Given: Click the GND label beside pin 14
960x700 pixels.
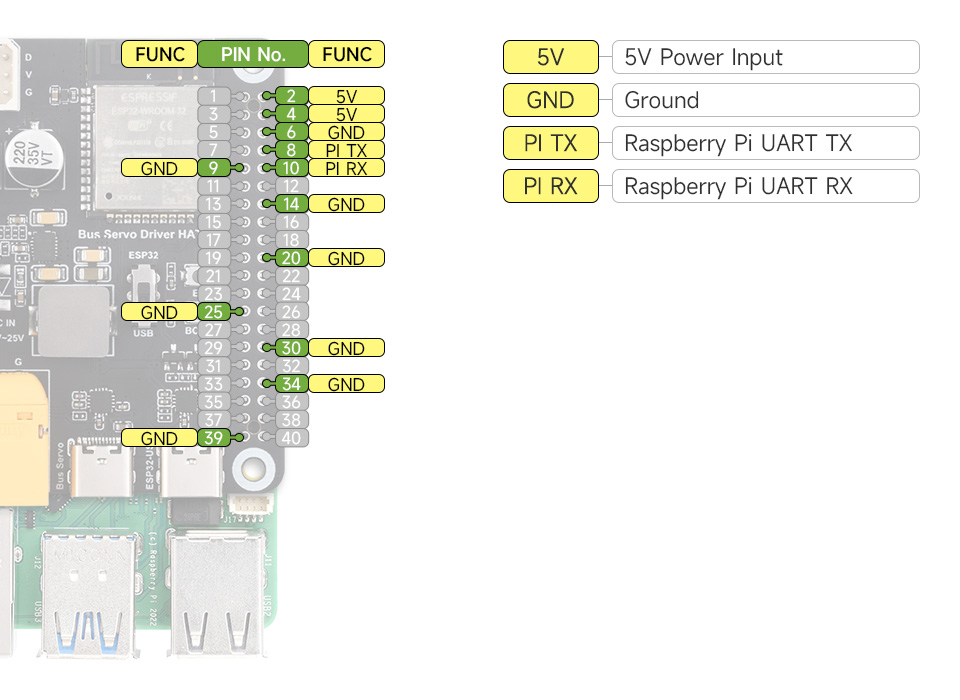Looking at the screenshot, I should point(347,204).
